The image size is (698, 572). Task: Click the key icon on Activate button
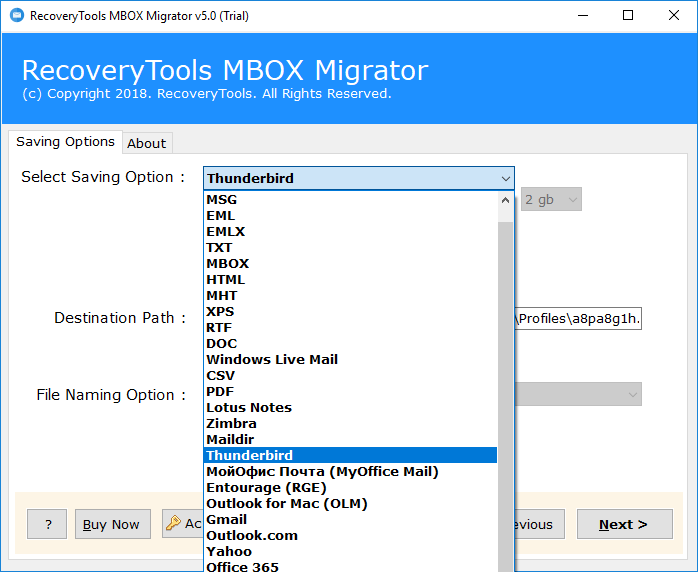(173, 523)
